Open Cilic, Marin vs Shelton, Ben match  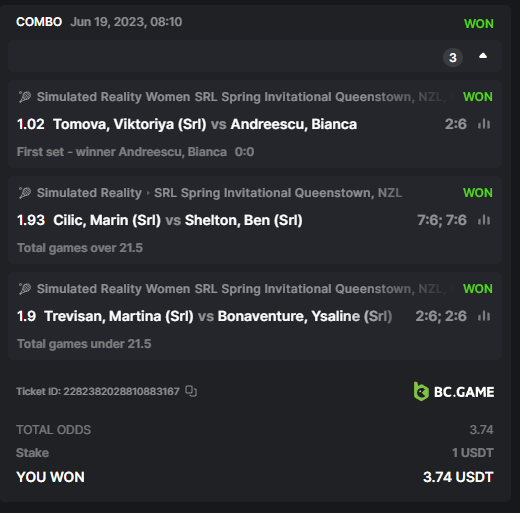[178, 220]
